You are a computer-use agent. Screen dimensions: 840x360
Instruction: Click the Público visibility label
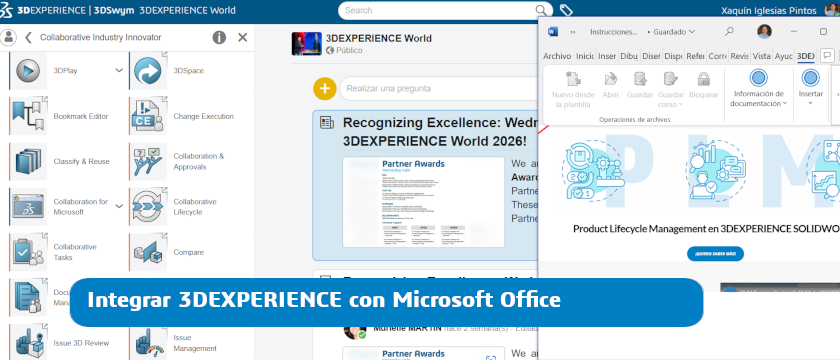[349, 50]
